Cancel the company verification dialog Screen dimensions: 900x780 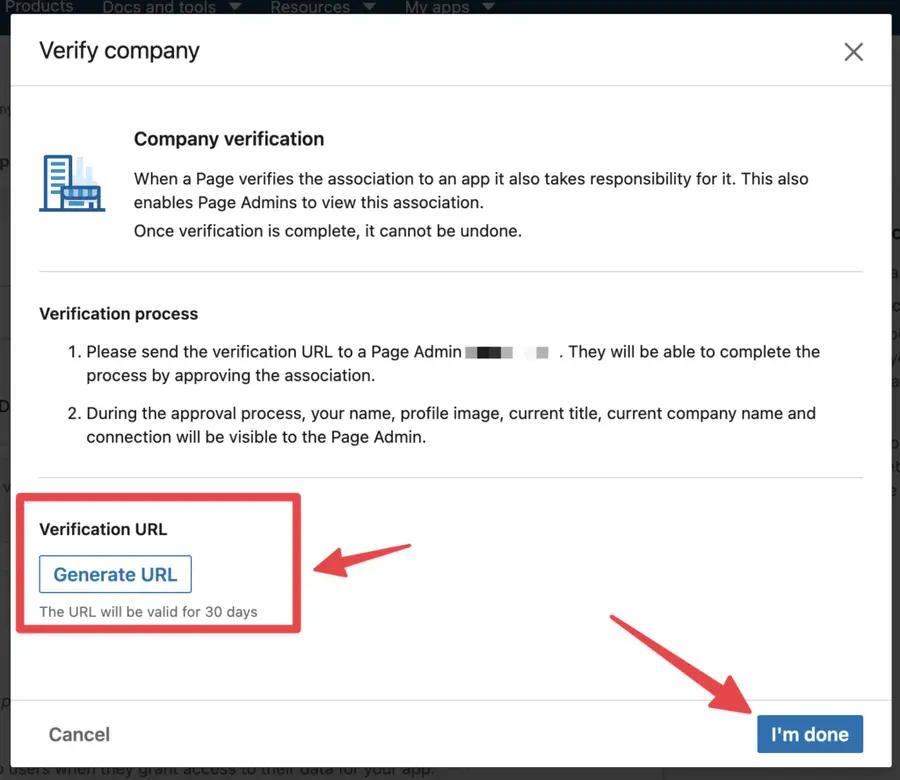point(78,733)
